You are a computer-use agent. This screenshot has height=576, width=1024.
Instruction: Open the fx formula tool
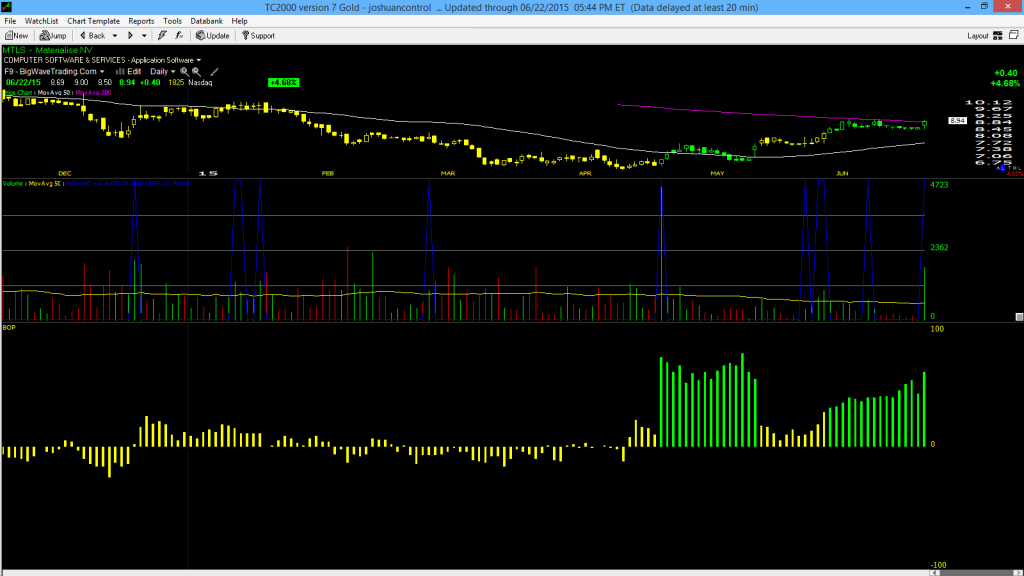click(179, 36)
